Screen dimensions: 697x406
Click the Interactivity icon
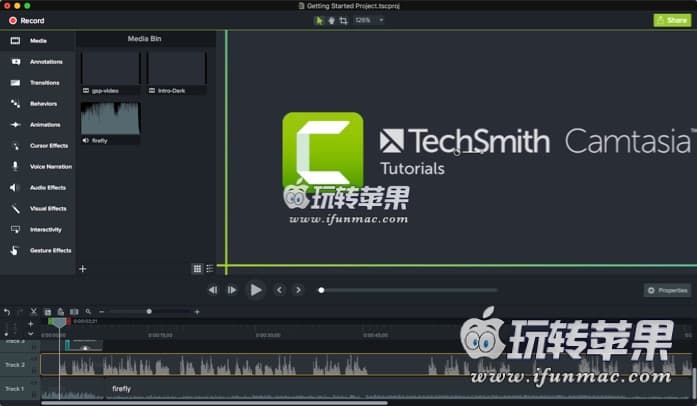15,229
